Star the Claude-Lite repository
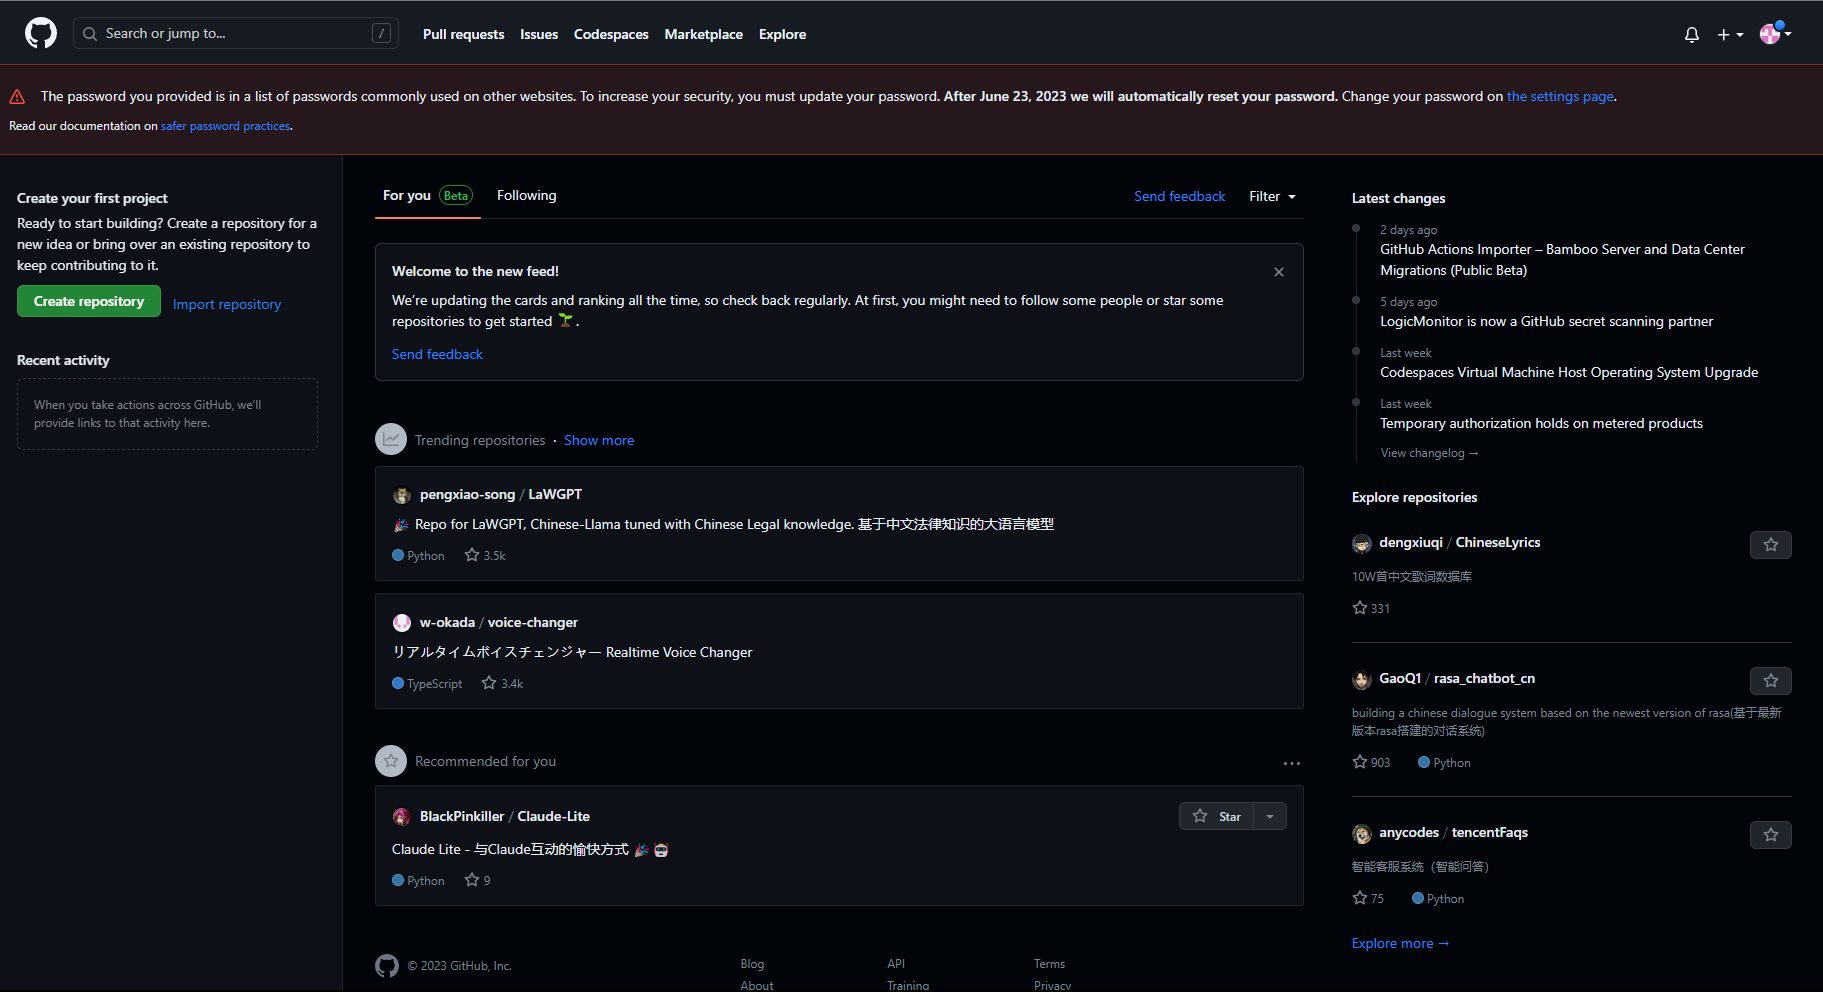 pos(1216,816)
